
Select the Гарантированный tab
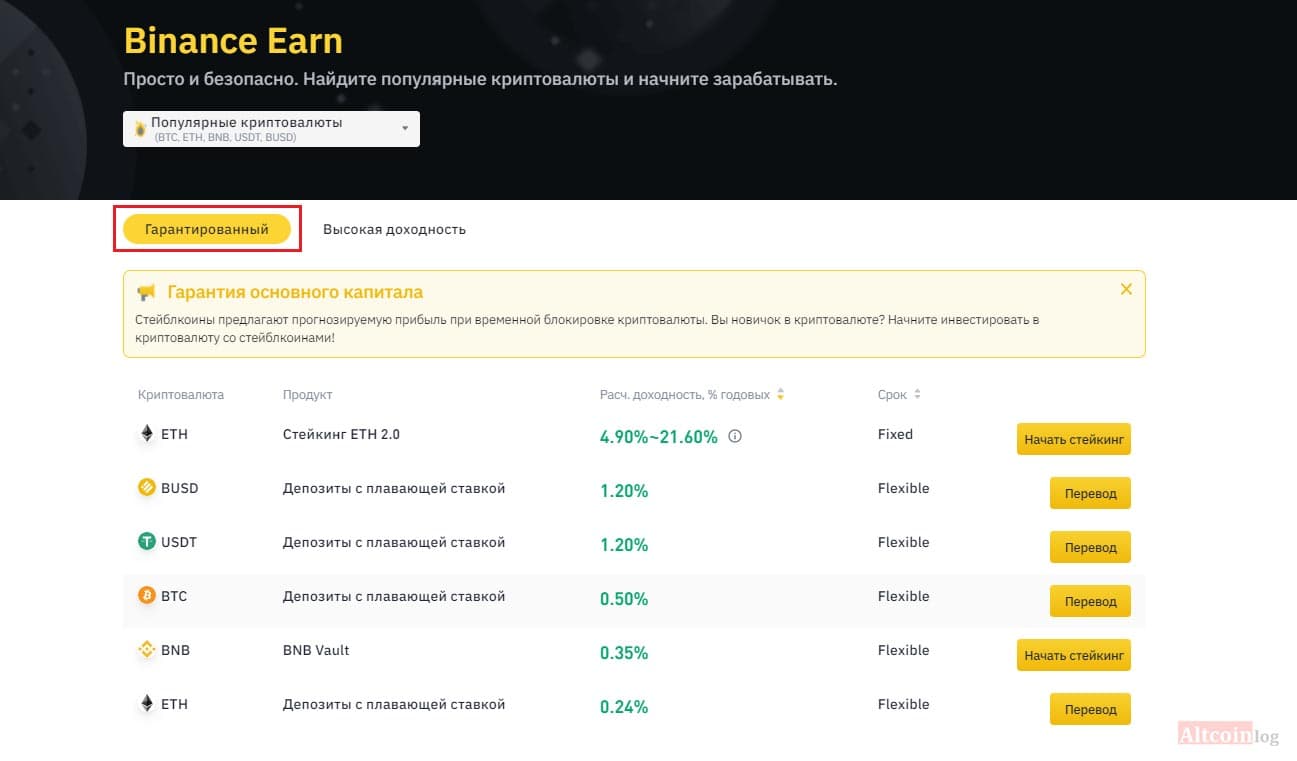tap(207, 229)
